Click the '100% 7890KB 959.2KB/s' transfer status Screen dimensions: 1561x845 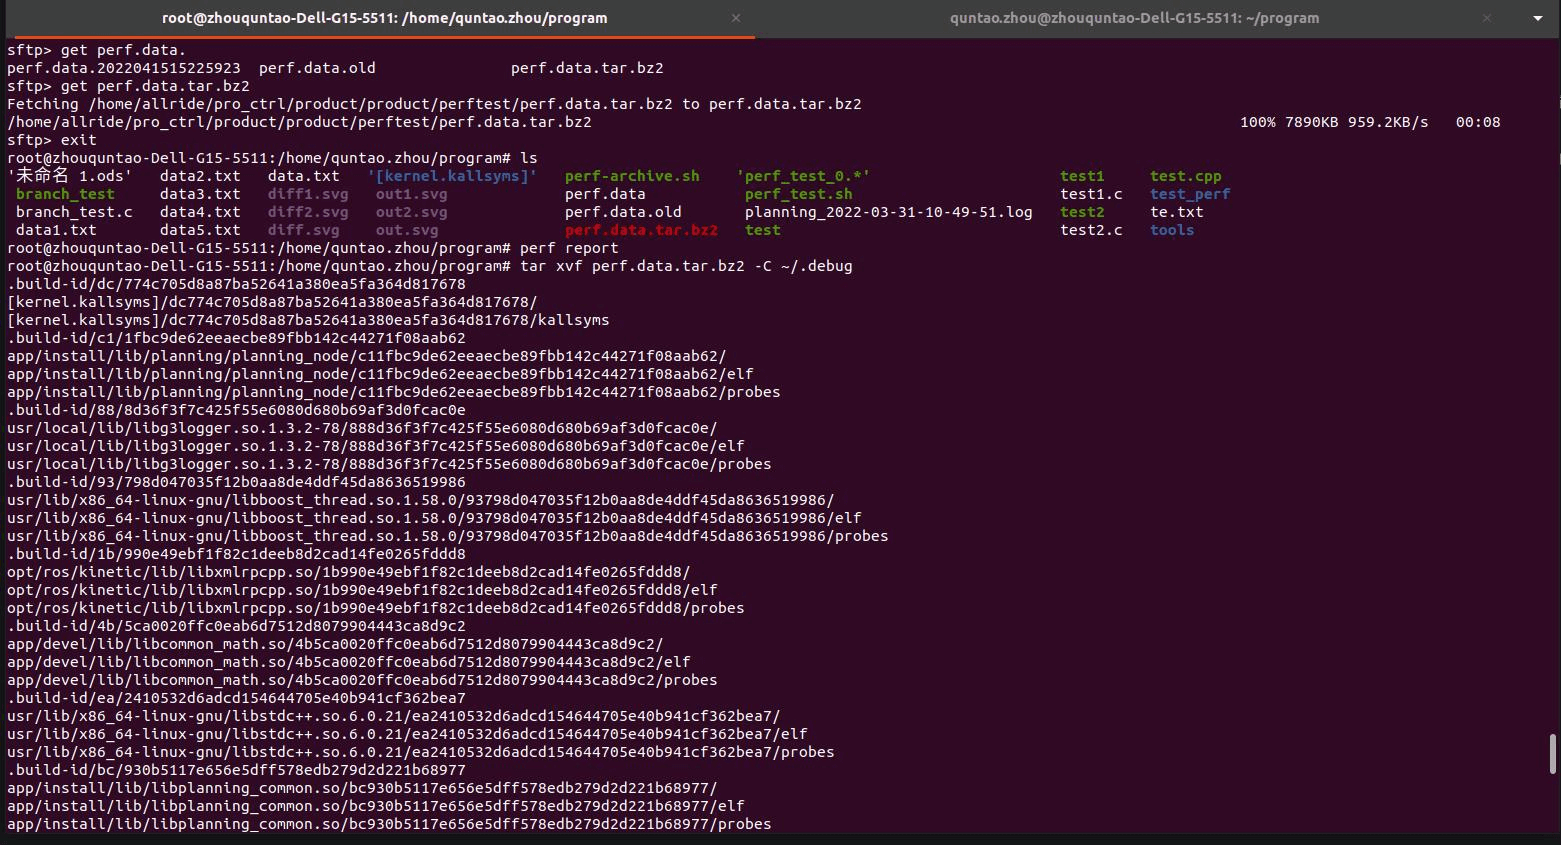1334,122
